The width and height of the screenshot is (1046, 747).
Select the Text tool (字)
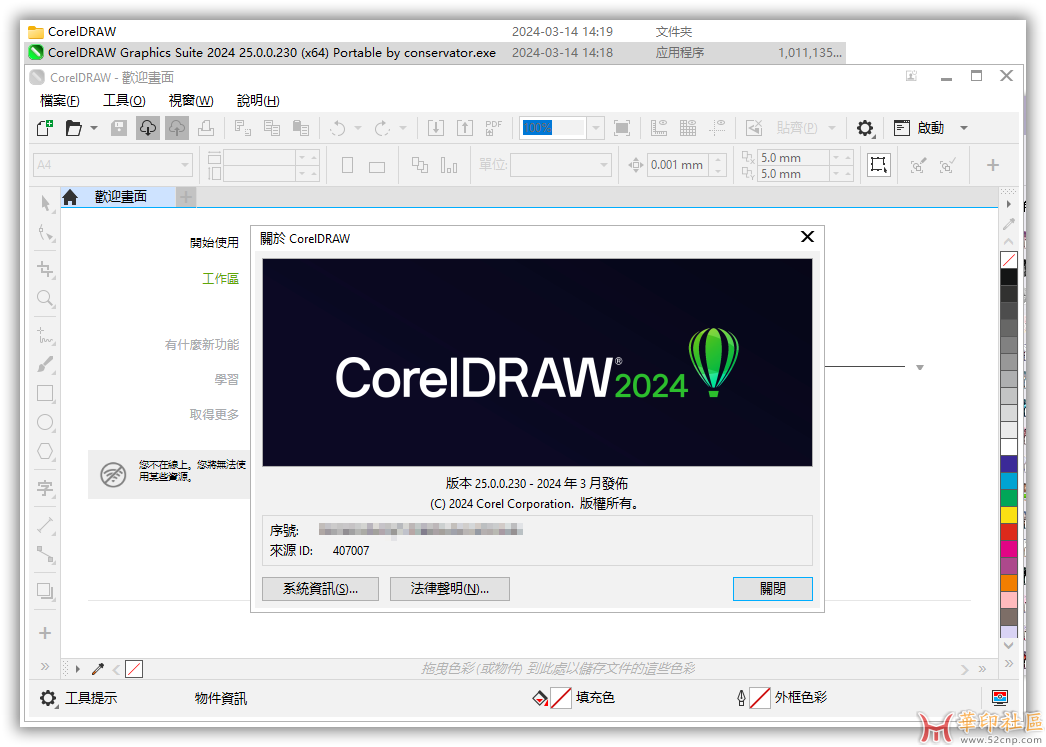tap(45, 489)
